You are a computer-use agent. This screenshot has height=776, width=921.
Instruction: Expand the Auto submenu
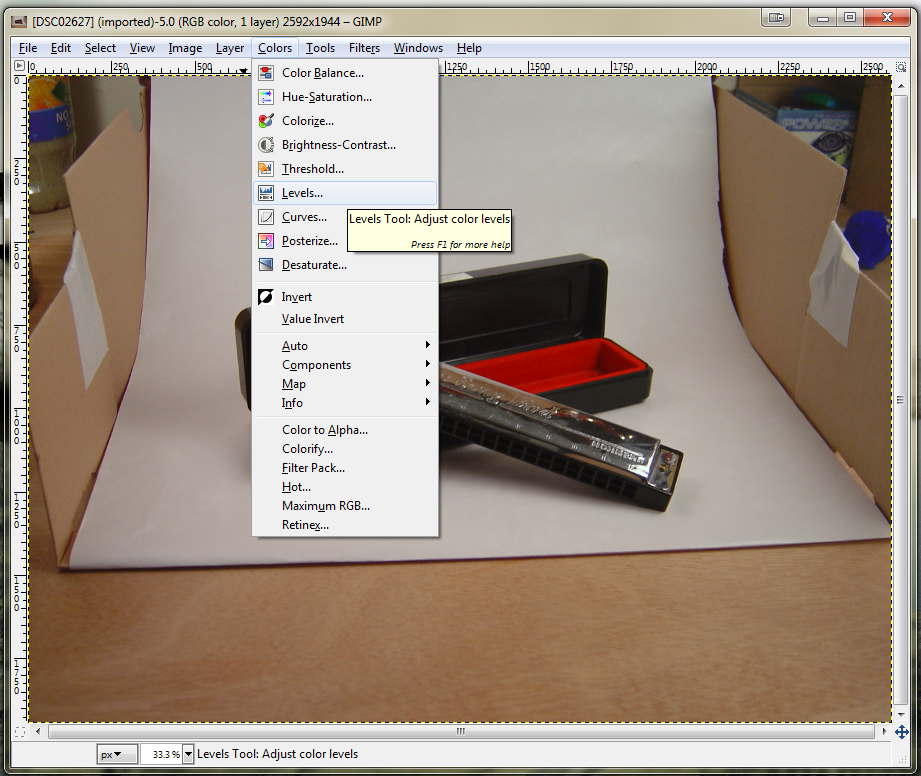pos(296,345)
